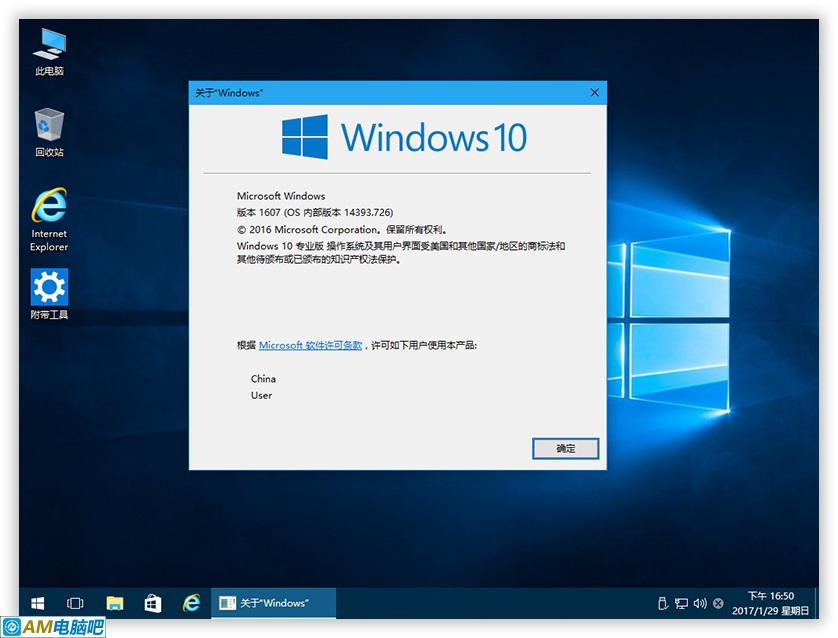Open the network tray icon
838x638 pixels.
pyautogui.click(x=681, y=604)
